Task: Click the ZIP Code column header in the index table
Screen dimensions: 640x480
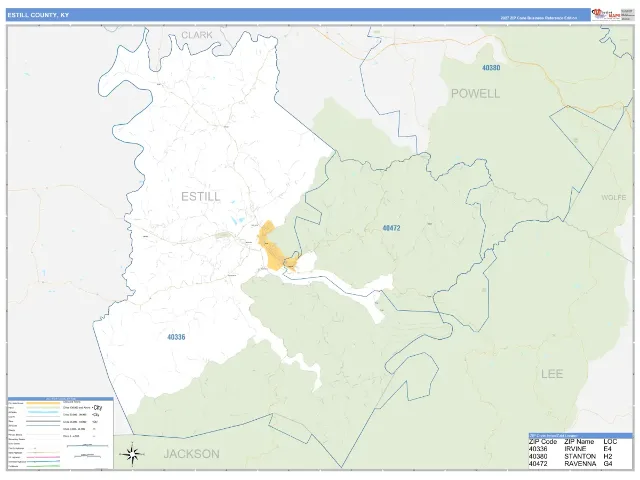Action: [x=542, y=442]
